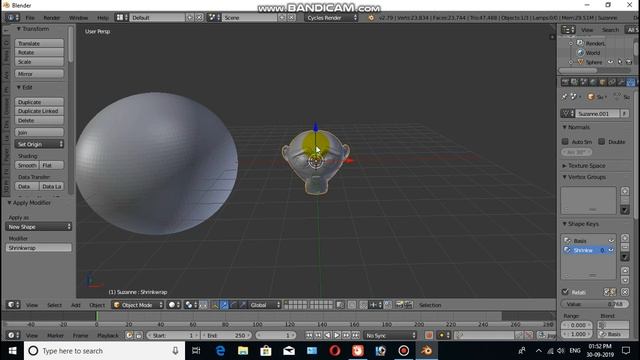Open Opera browser from taskbar
The height and width of the screenshot is (360, 640).
335,351
